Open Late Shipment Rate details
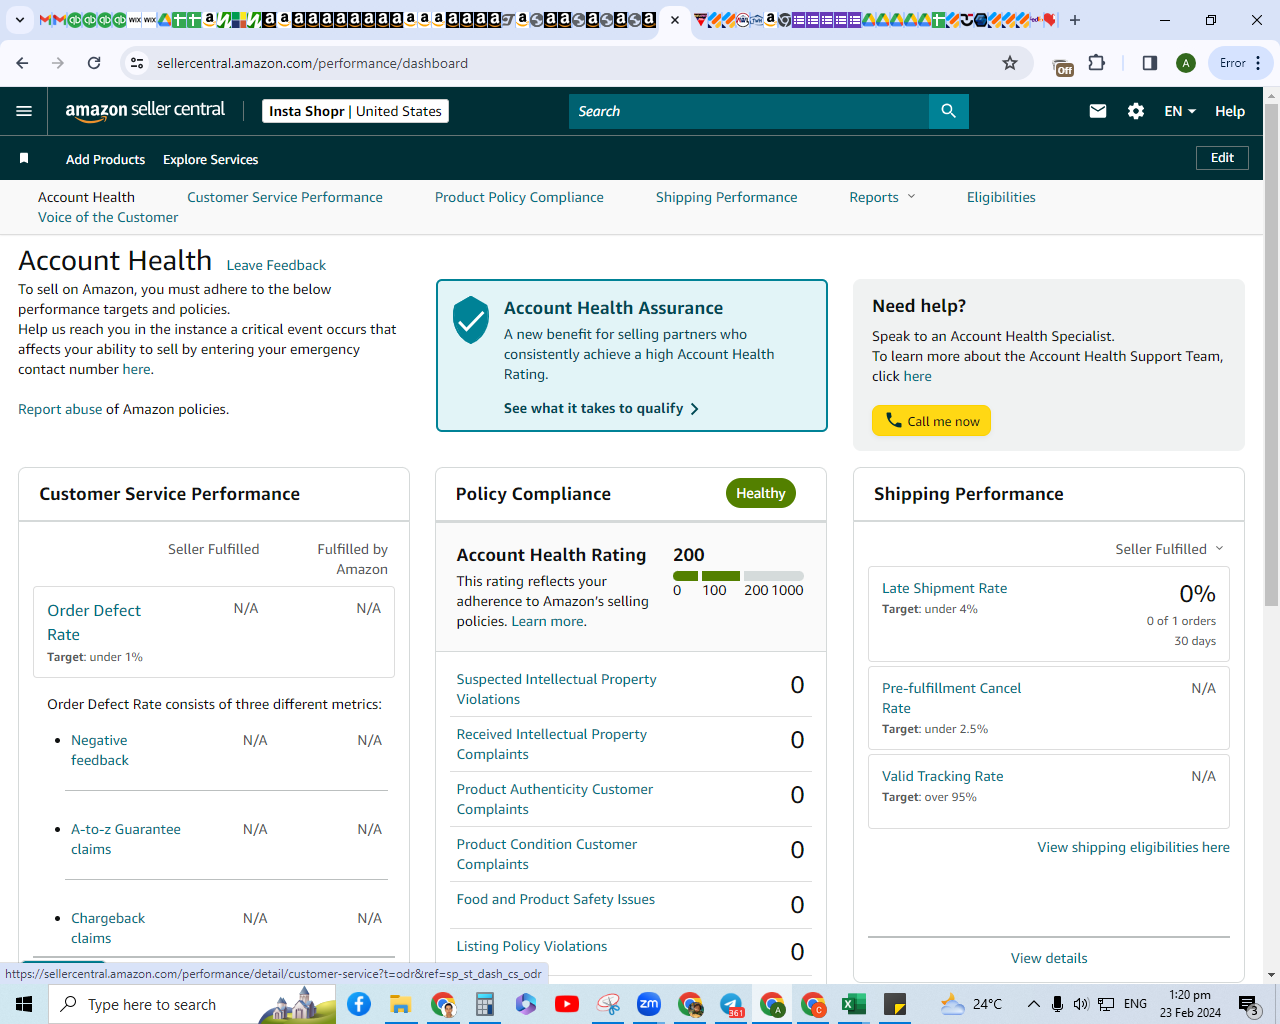 (944, 588)
